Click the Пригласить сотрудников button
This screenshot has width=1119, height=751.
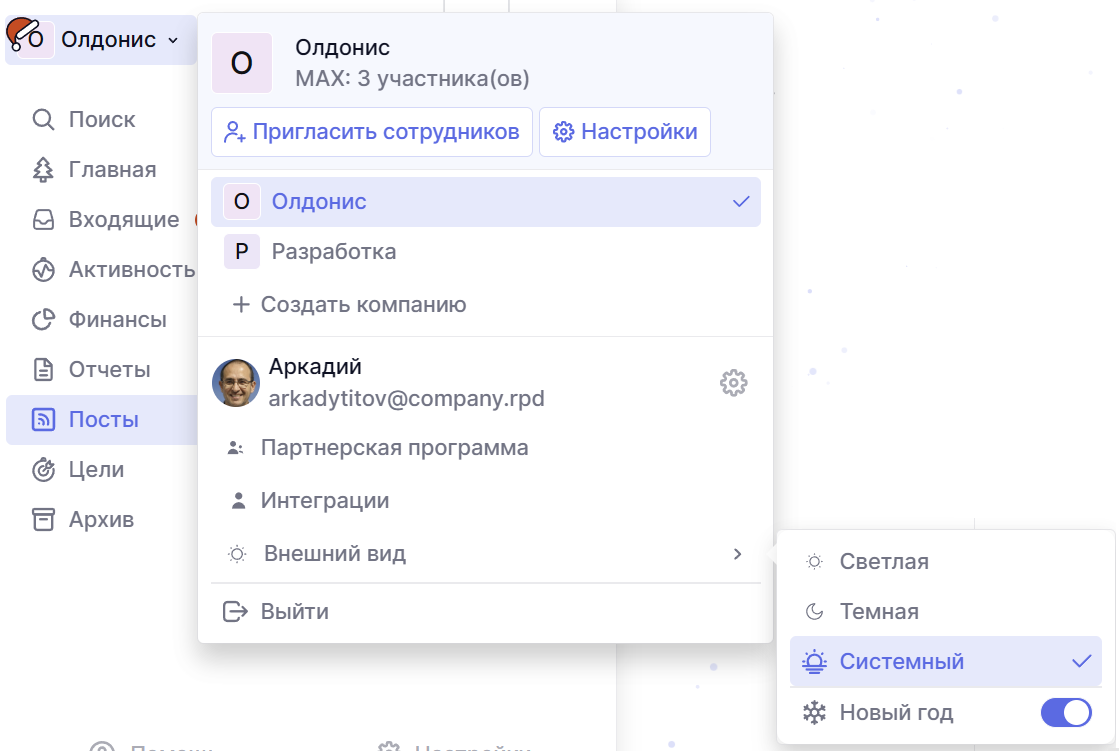tap(372, 132)
